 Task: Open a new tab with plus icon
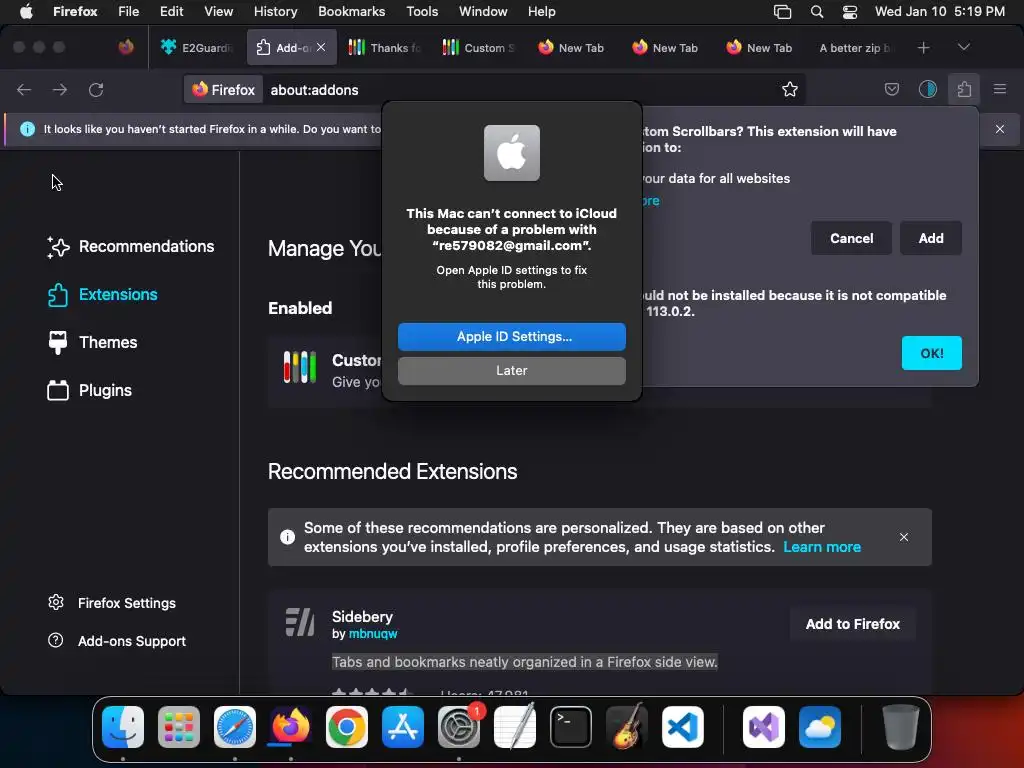[x=923, y=48]
